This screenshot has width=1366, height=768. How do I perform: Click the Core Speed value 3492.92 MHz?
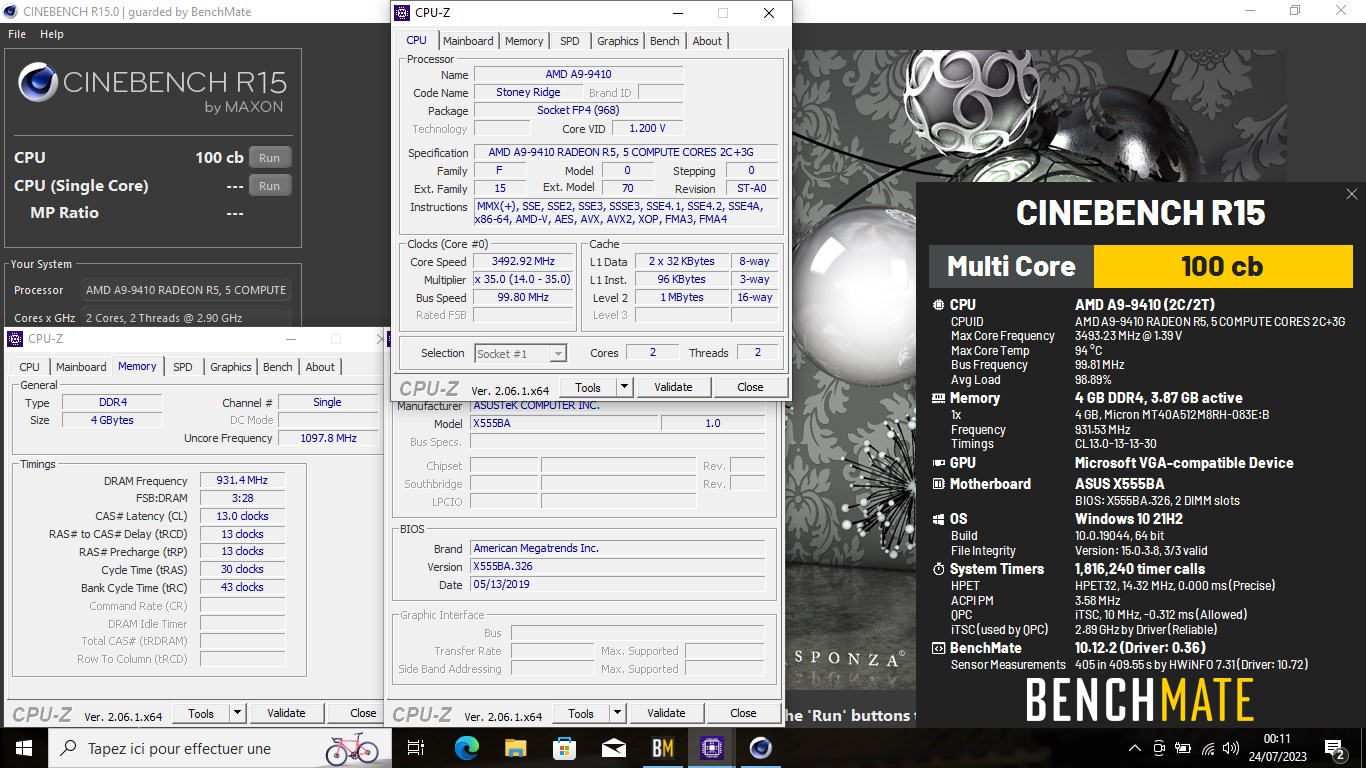pos(523,262)
